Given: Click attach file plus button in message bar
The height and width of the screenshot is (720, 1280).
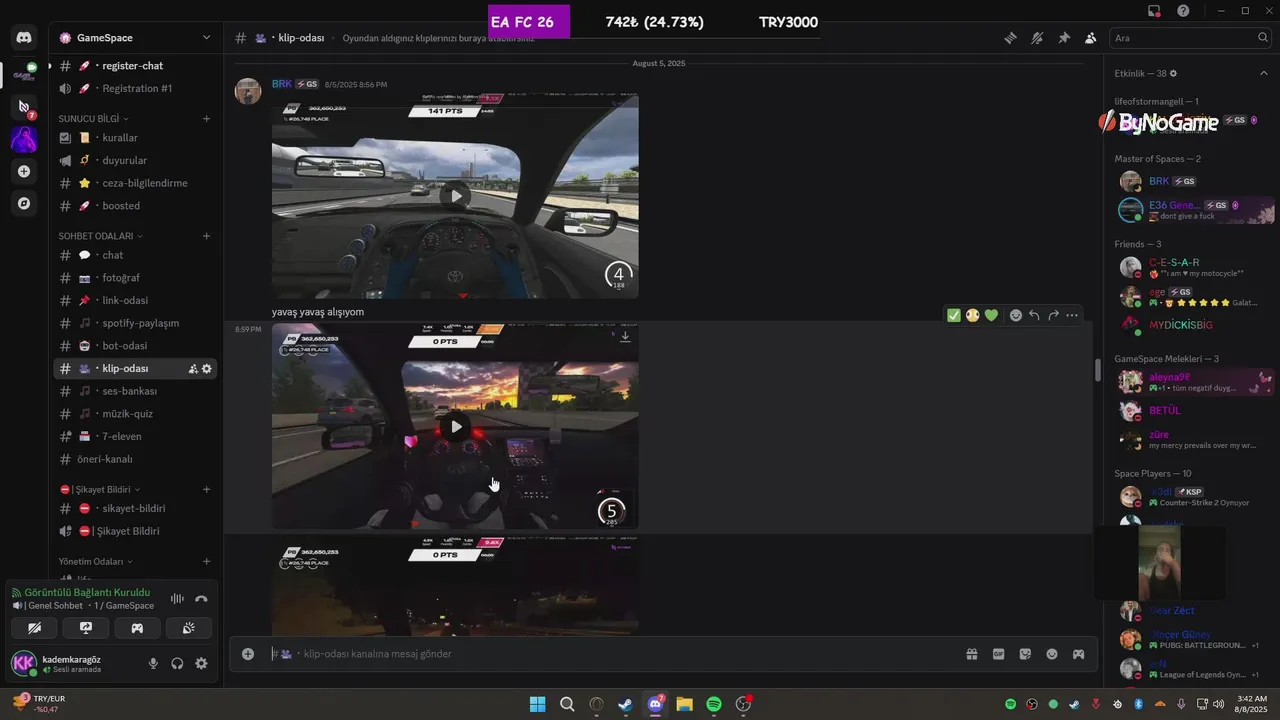Looking at the screenshot, I should coord(248,654).
